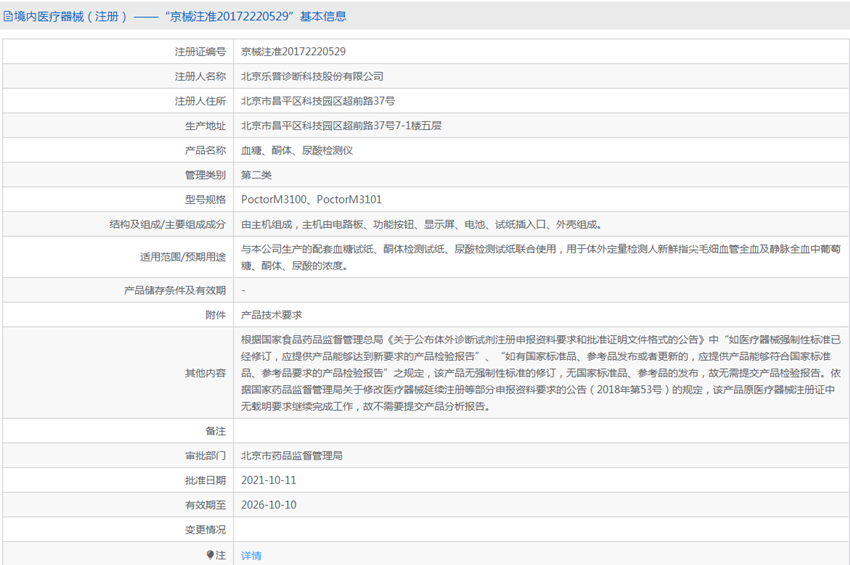Select expiry date 2026-10-10

click(x=268, y=505)
